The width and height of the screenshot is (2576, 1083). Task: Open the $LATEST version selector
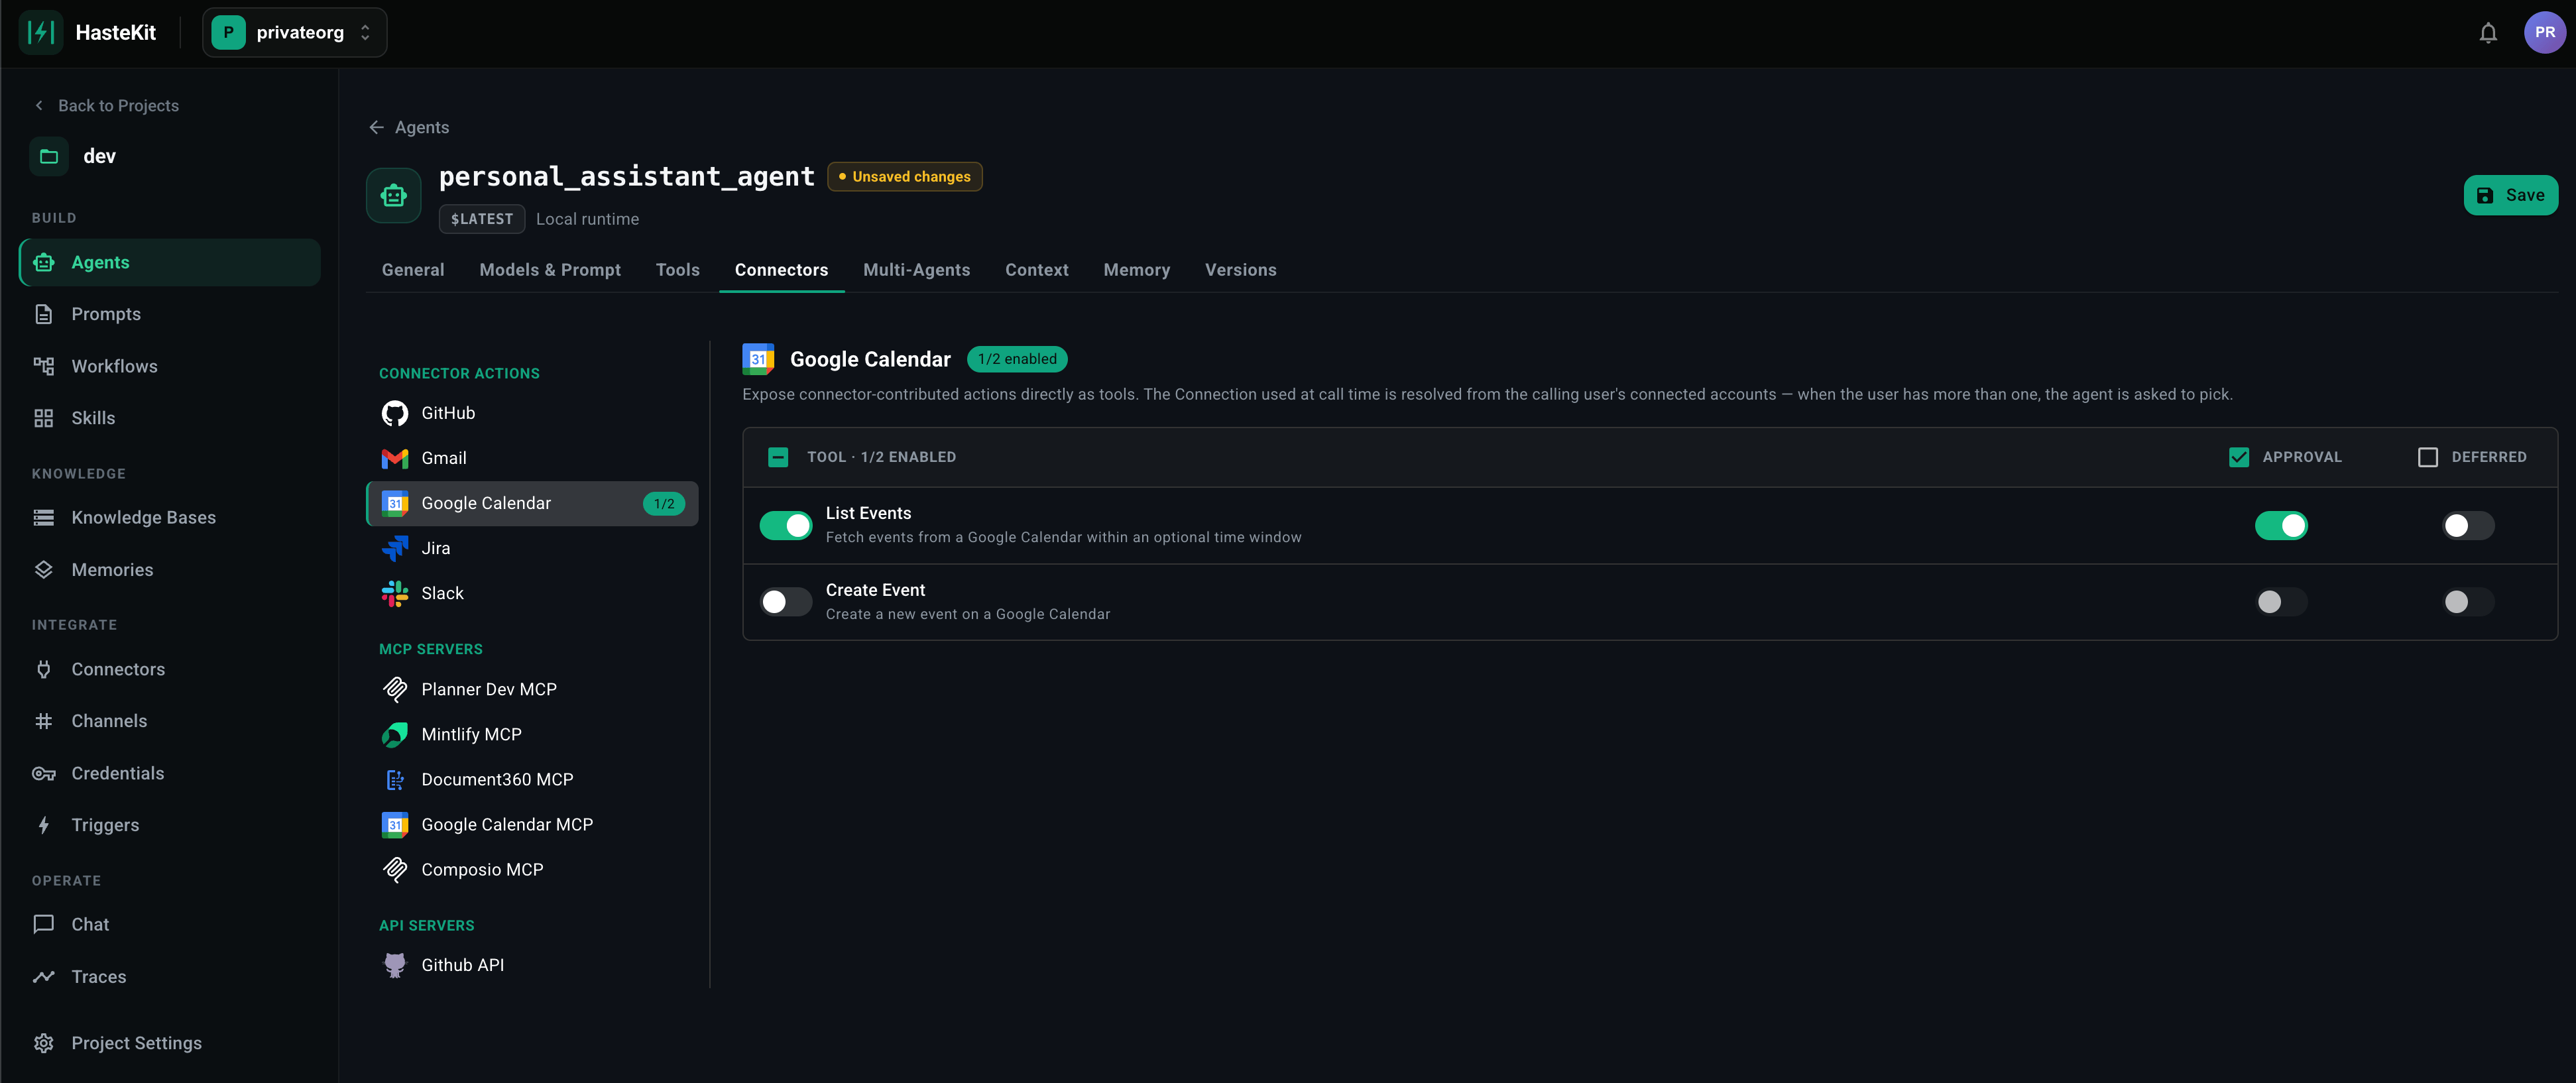481,219
